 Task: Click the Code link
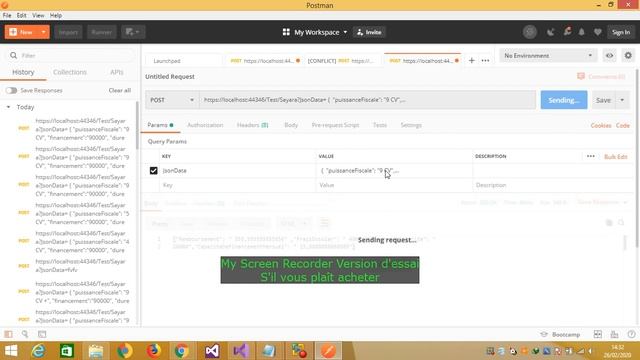tap(622, 126)
